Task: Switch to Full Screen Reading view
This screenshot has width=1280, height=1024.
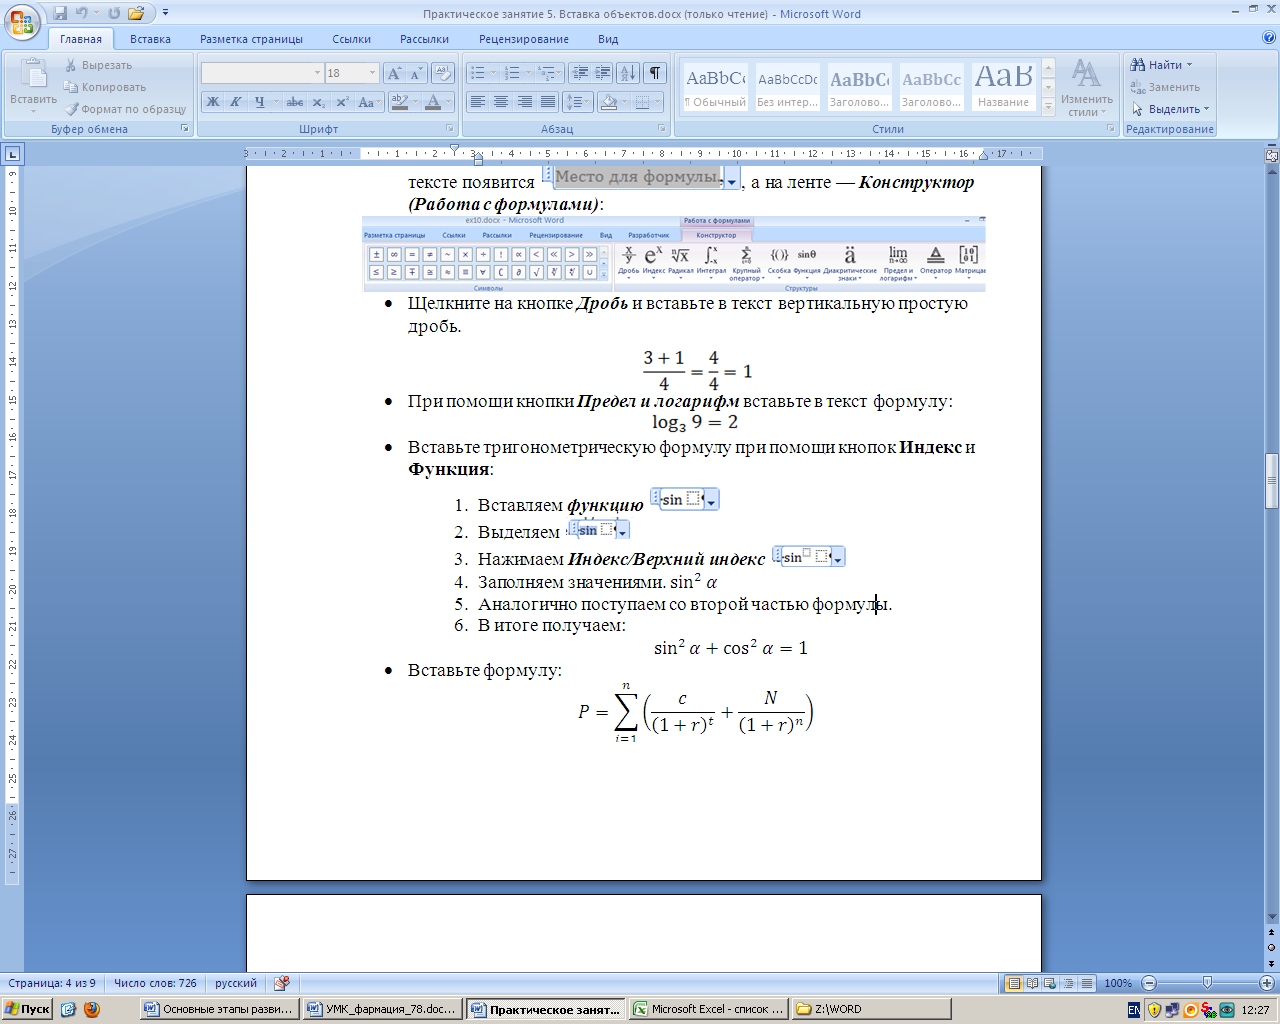Action: click(1032, 983)
